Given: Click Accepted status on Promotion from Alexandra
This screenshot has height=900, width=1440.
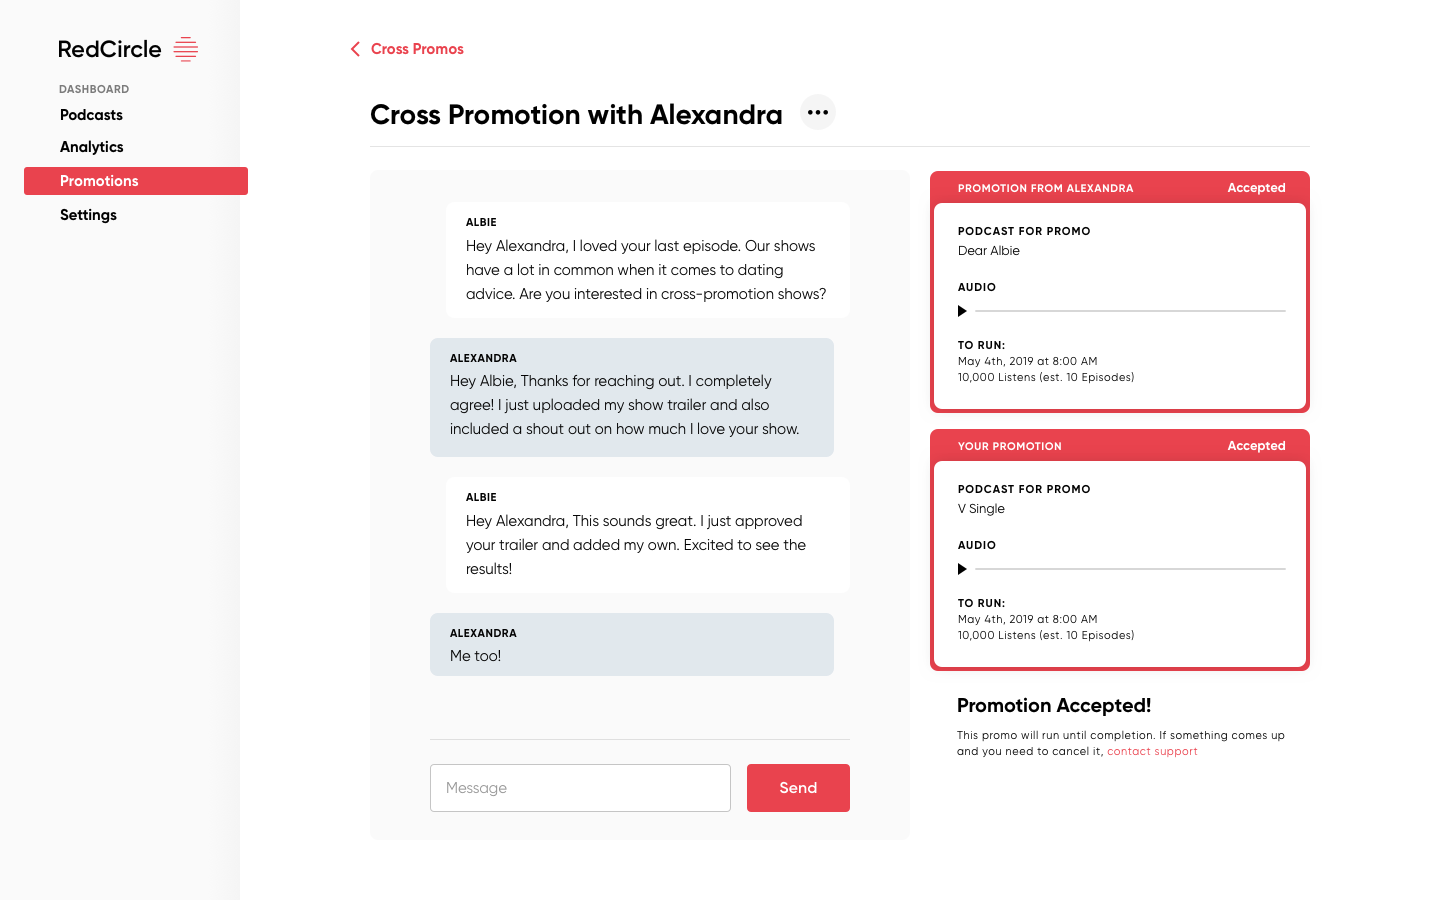Looking at the screenshot, I should click(1256, 188).
